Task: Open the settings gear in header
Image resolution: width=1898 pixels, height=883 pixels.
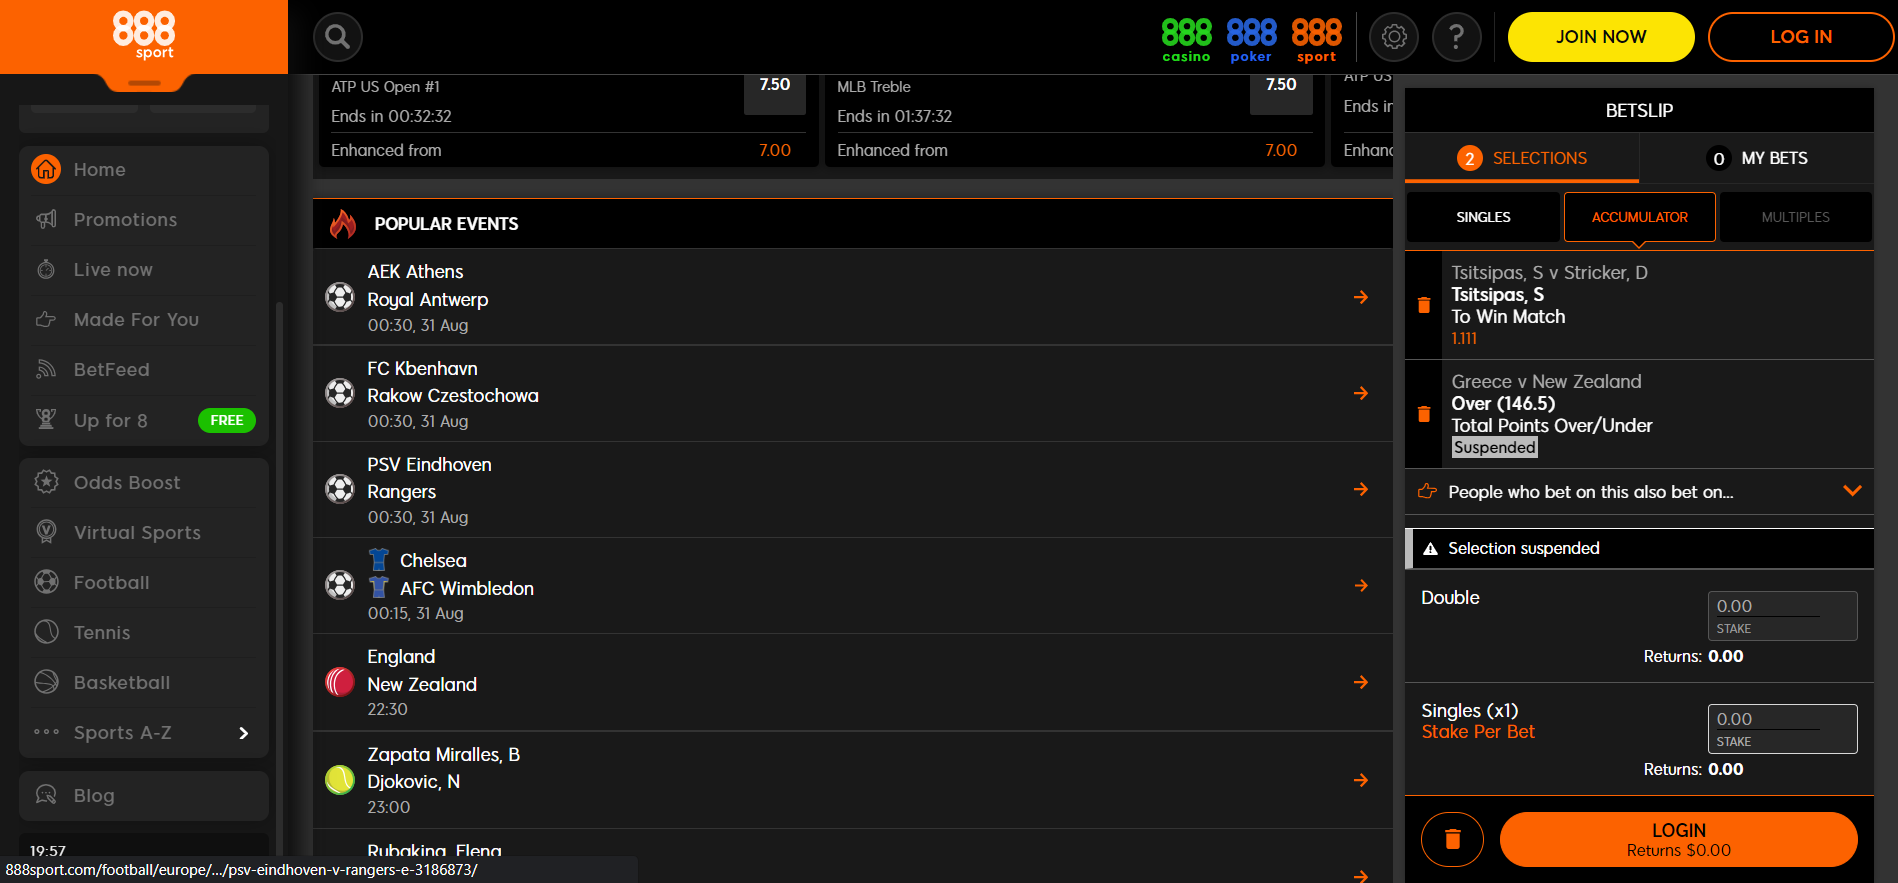Action: [x=1394, y=37]
